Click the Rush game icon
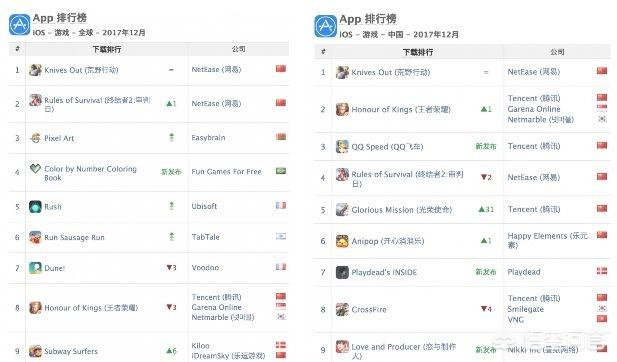Screen dimensions: 617x362 click(35, 207)
